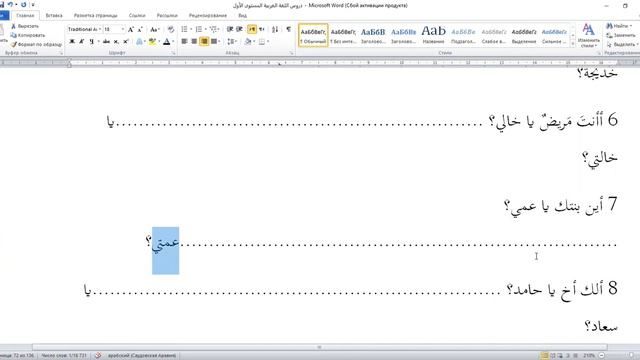Image resolution: width=640 pixels, height=360 pixels.
Task: Open the Главная ribbon tab
Action: (x=25, y=16)
